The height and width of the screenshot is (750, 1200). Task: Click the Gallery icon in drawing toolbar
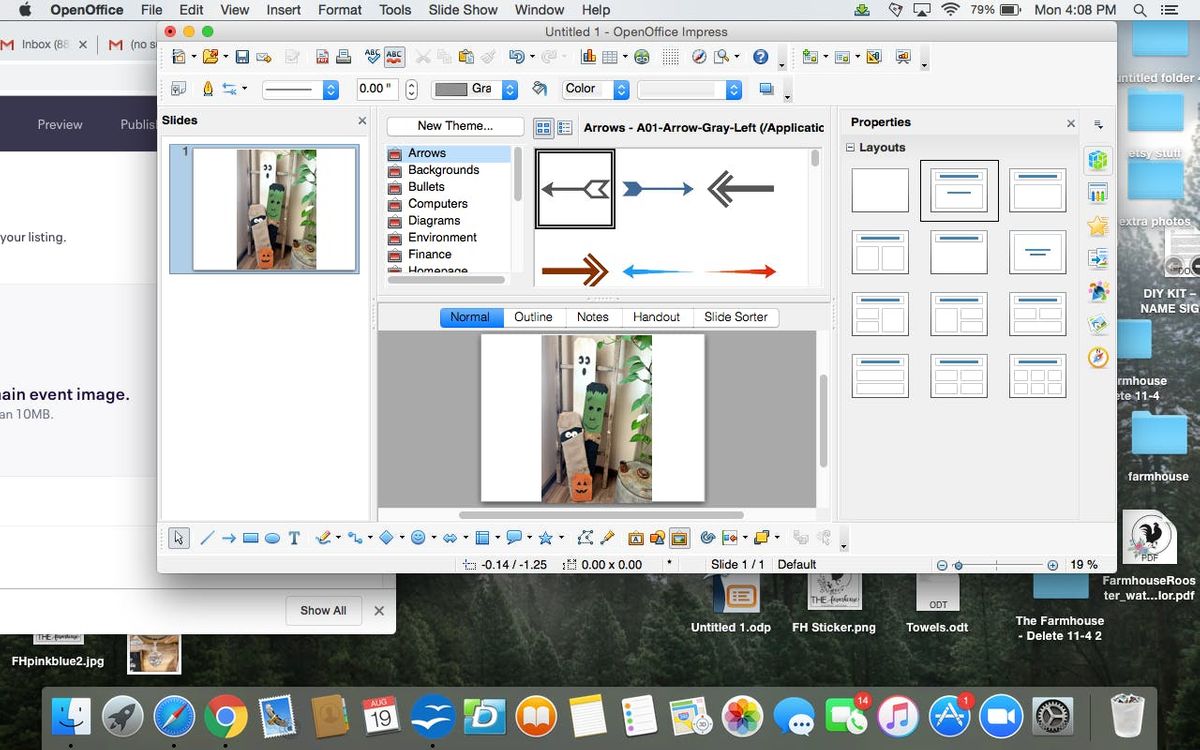tap(680, 538)
